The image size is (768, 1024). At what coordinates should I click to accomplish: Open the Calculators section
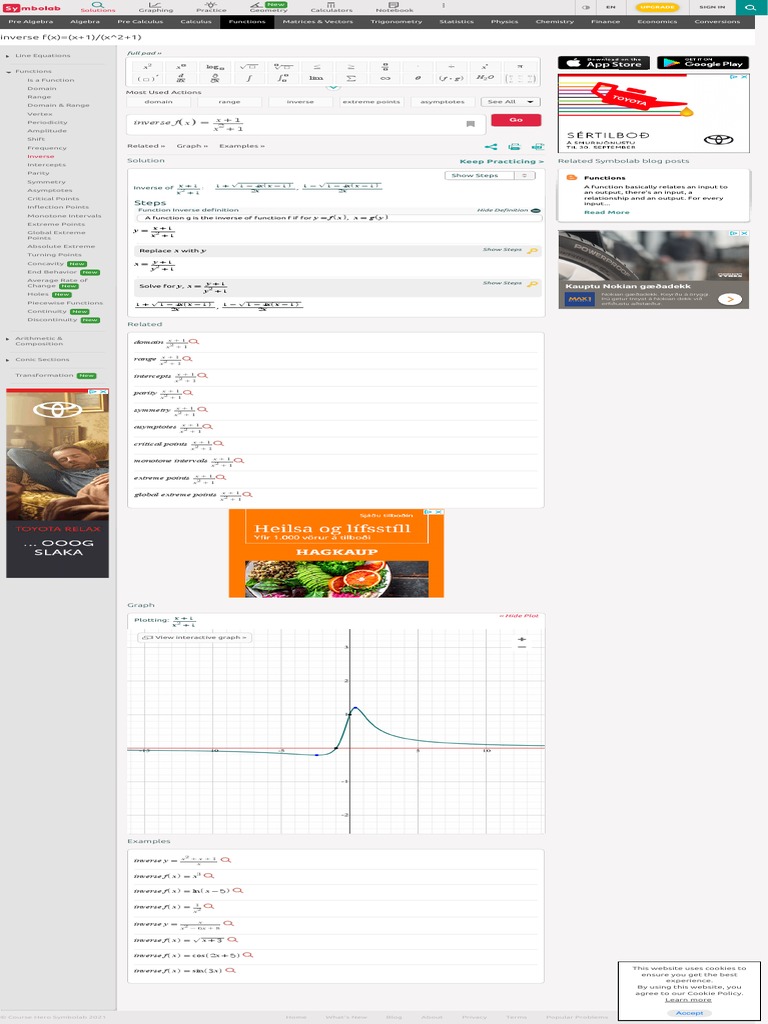pyautogui.click(x=331, y=7)
